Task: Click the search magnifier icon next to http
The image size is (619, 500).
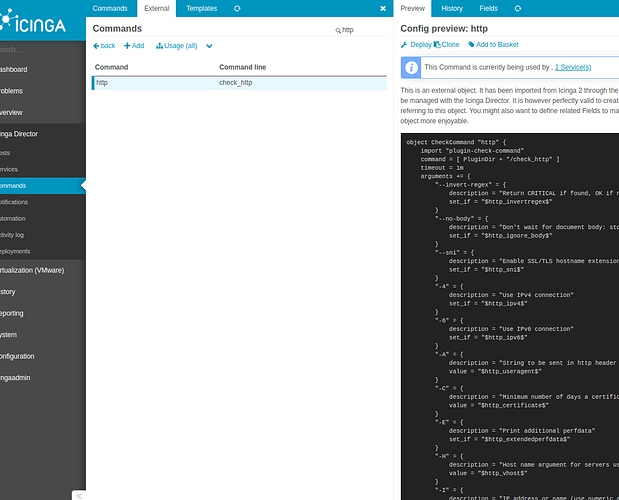Action: click(338, 30)
